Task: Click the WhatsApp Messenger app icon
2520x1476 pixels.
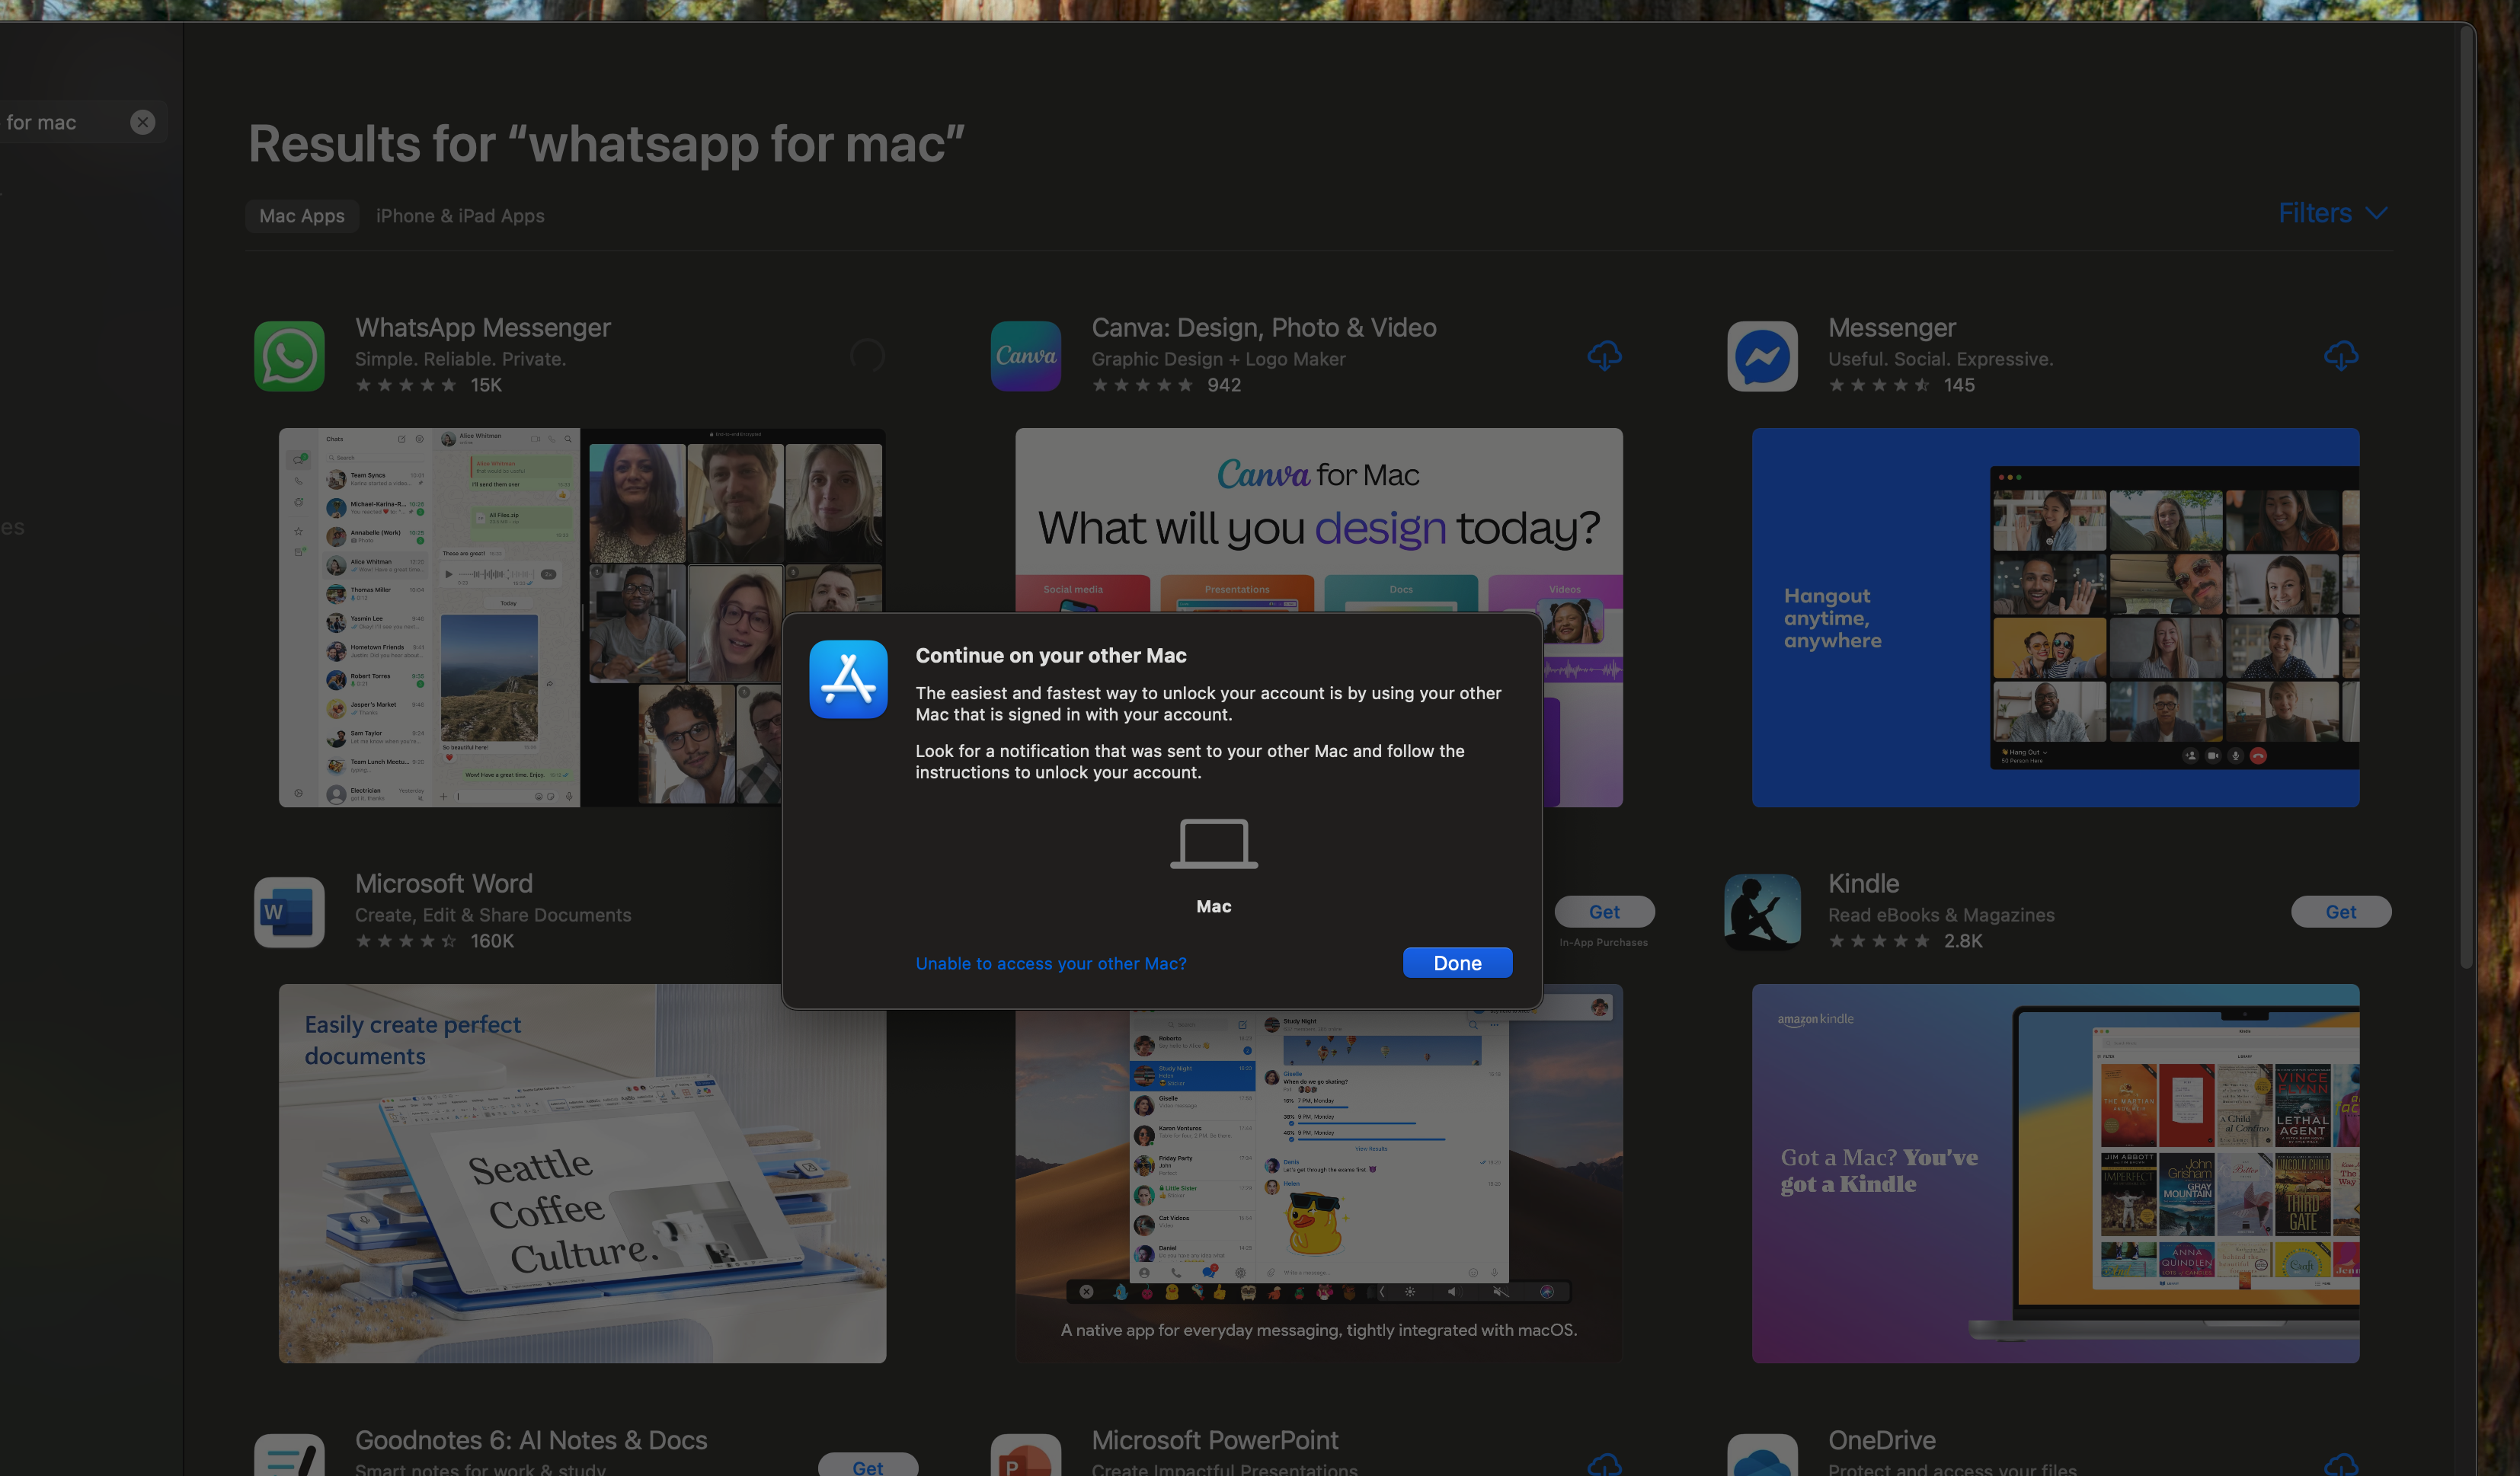Action: tap(289, 356)
